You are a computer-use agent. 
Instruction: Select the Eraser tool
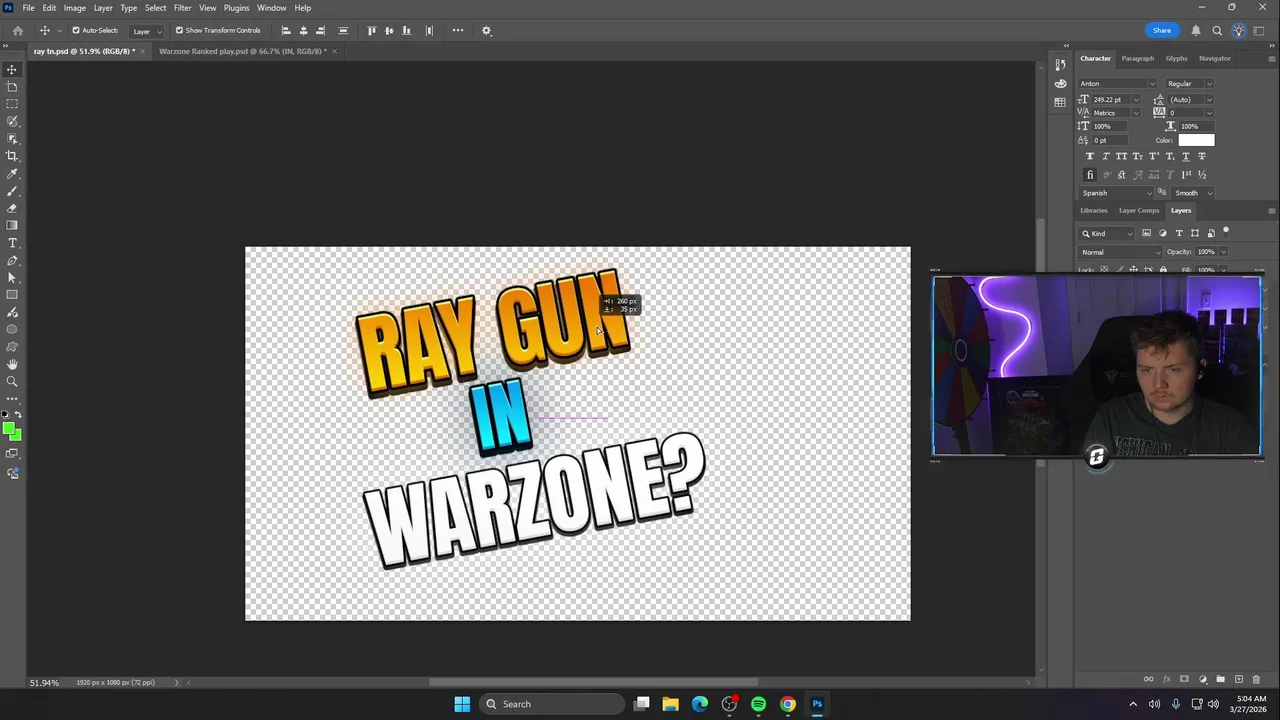coord(12,208)
